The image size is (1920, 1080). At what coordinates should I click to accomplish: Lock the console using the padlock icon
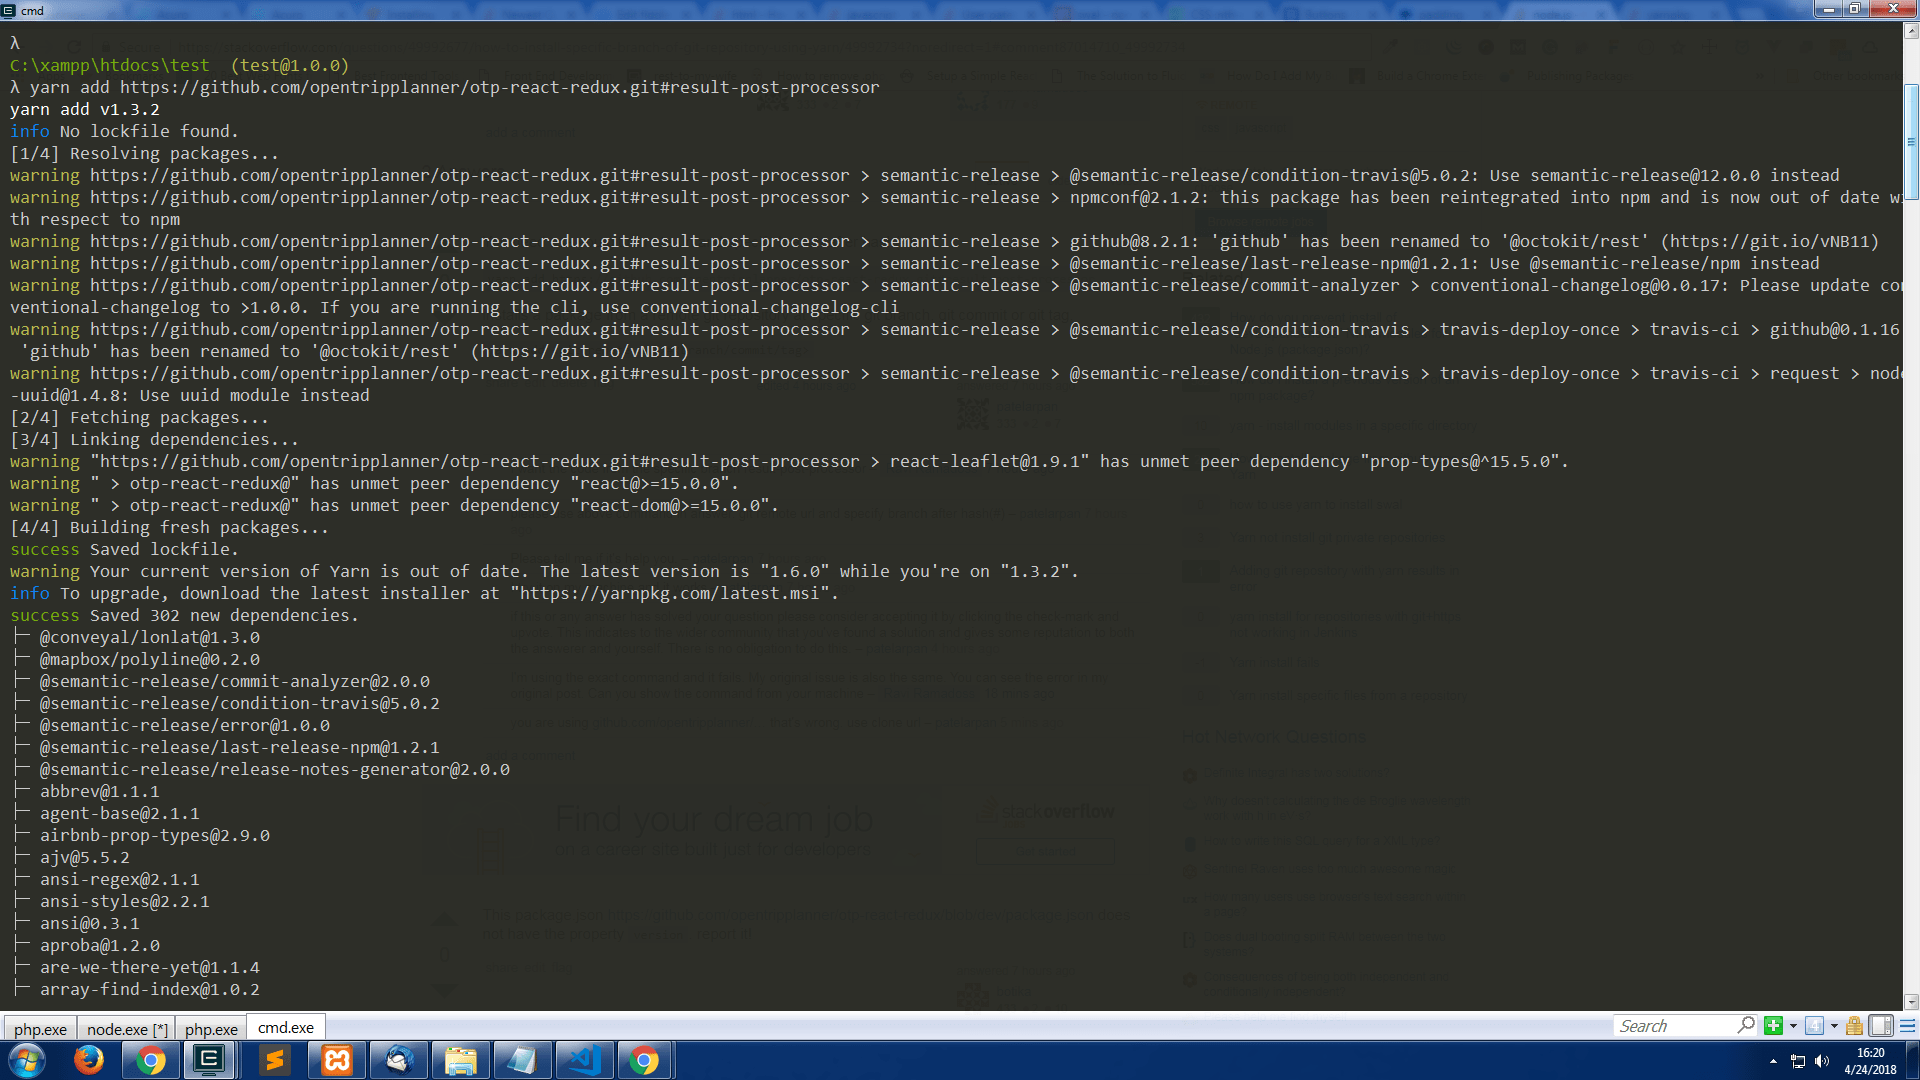click(x=1854, y=1026)
